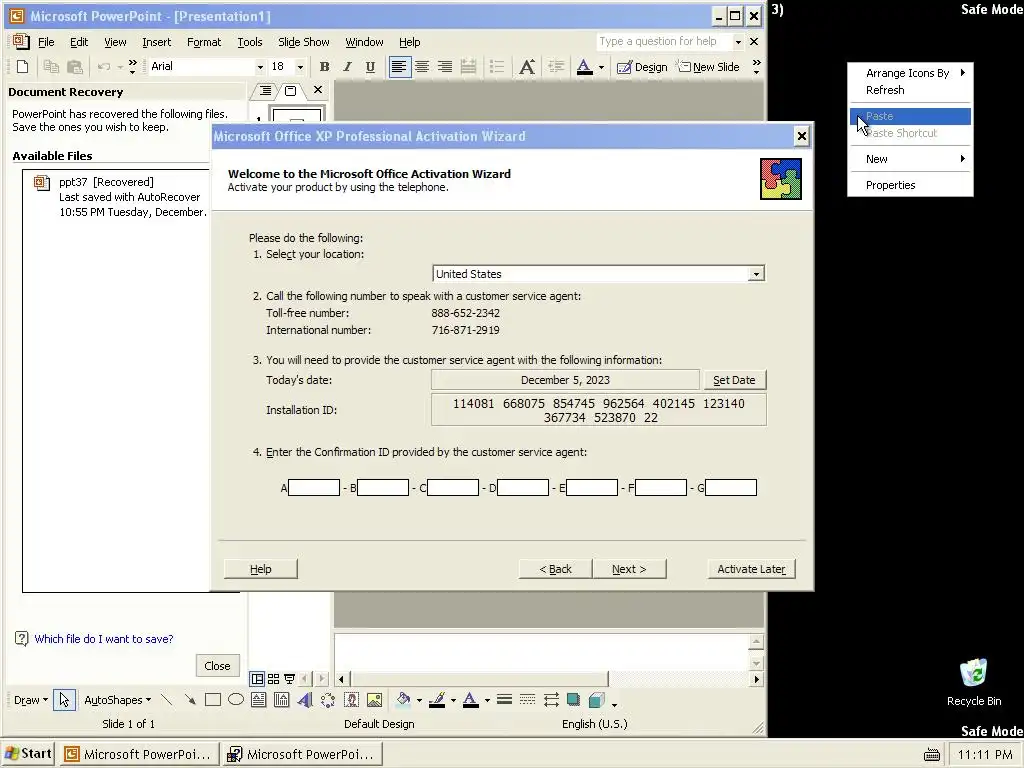Open the Insert menu
This screenshot has height=768, width=1024.
point(157,42)
